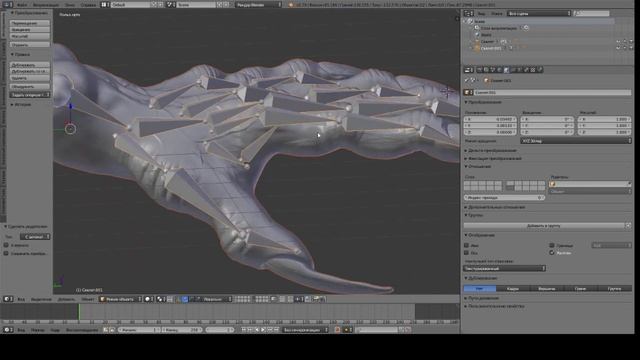Open the Окно menu
Viewport: 640px width, 360px height.
[x=70, y=4]
